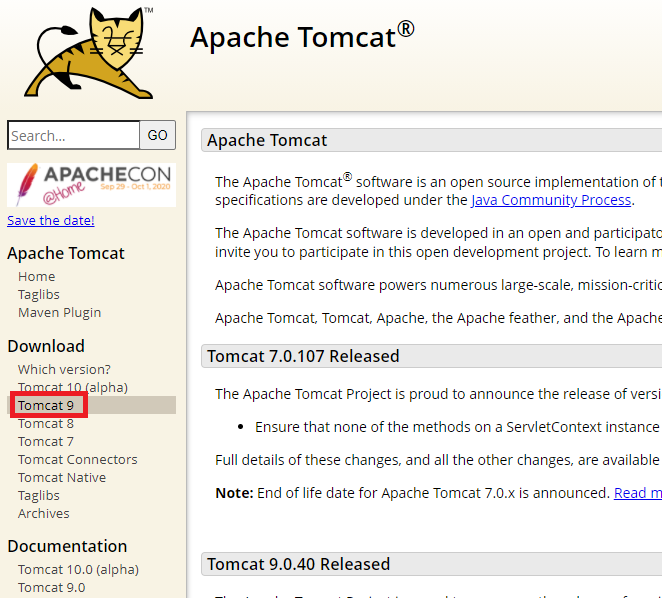Viewport: 662px width, 598px height.
Task: Open Tomcat 10.0 (alpha) documentation link
Action: click(78, 570)
